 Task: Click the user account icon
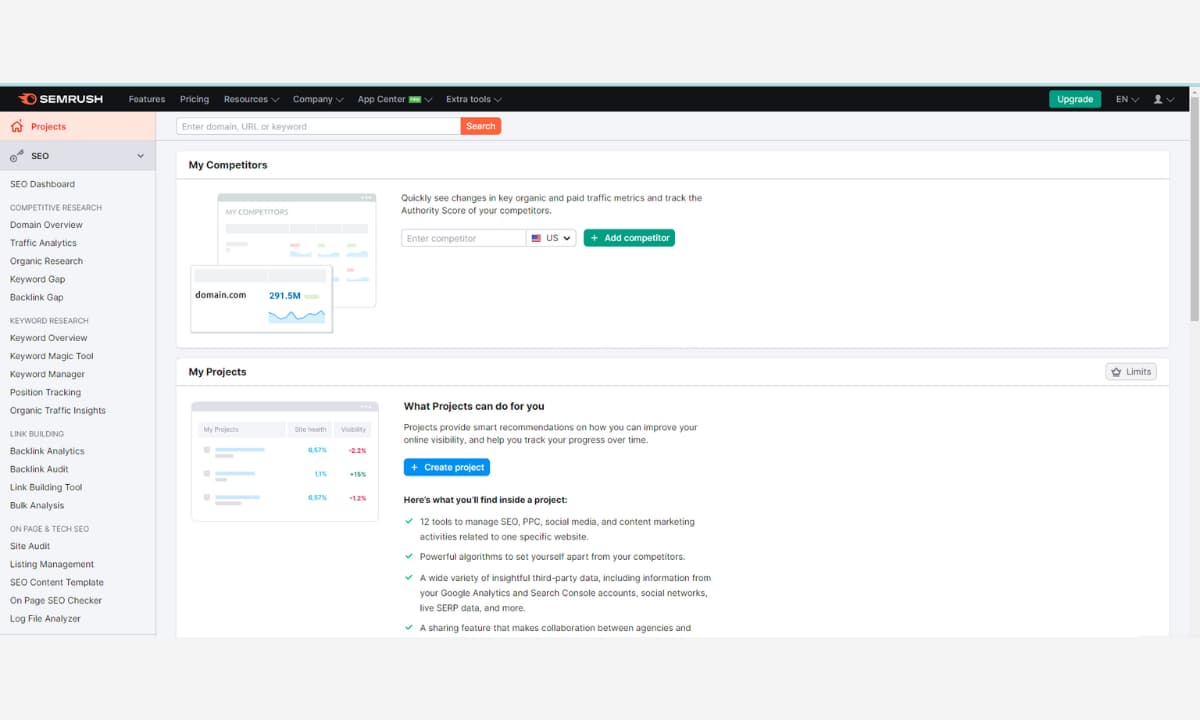(1158, 99)
